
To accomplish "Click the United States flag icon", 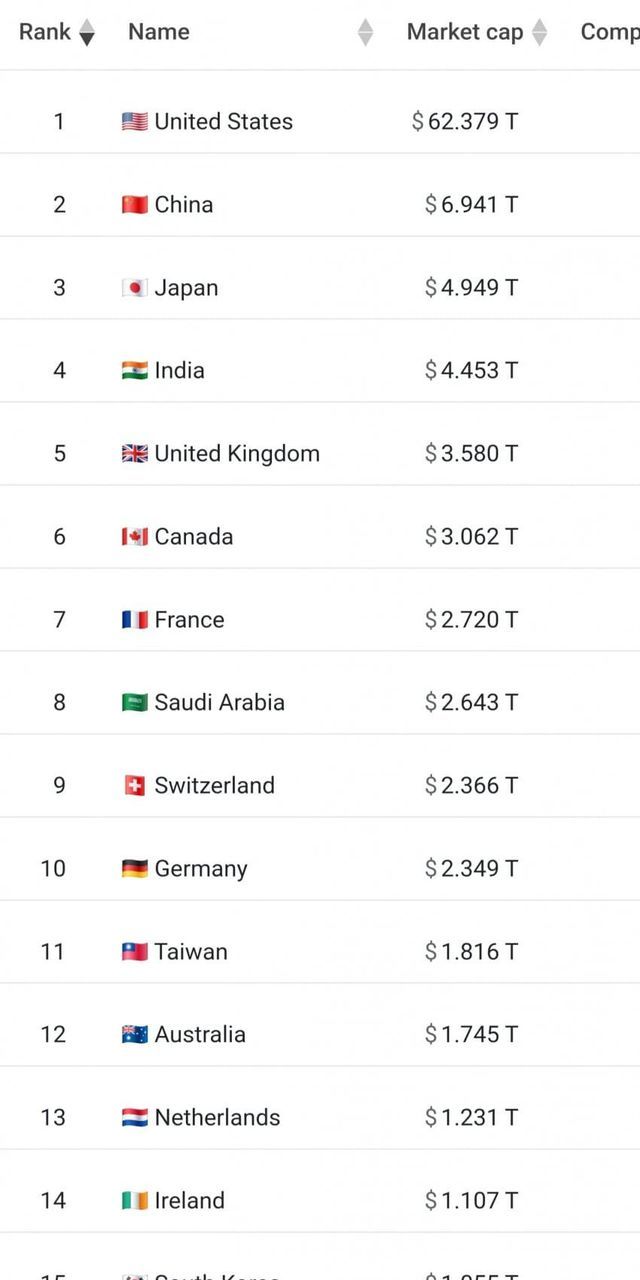I will (x=134, y=122).
